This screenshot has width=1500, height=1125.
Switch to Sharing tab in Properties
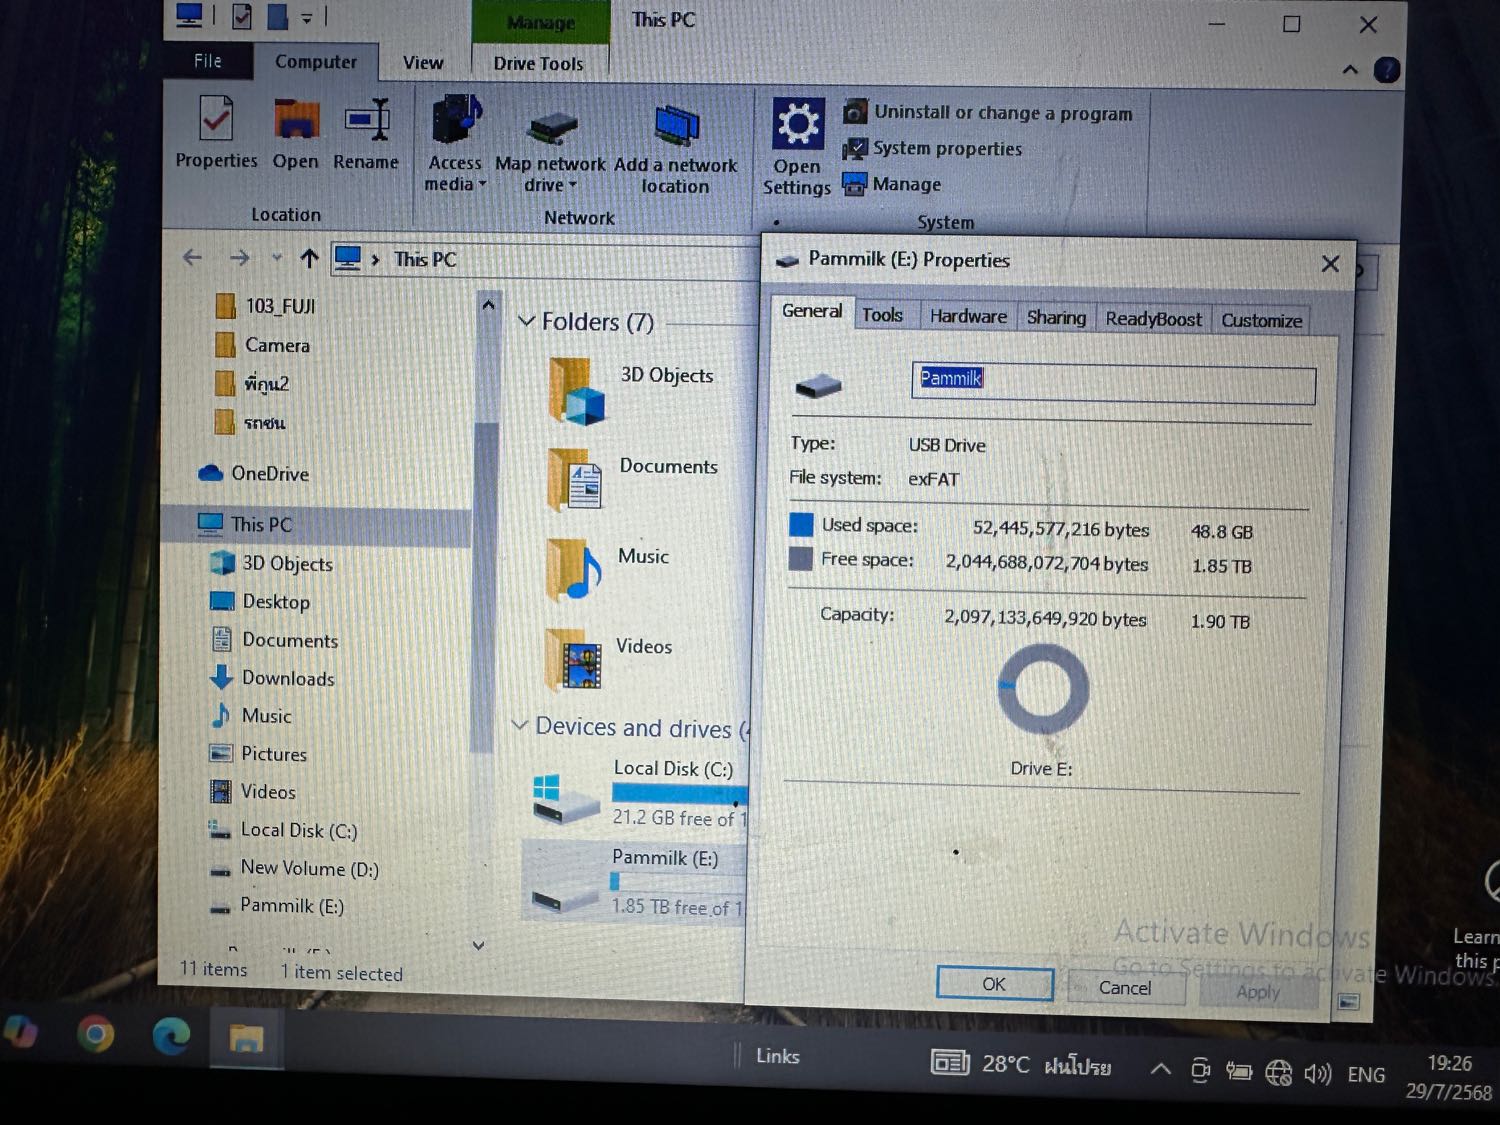[x=1056, y=317]
